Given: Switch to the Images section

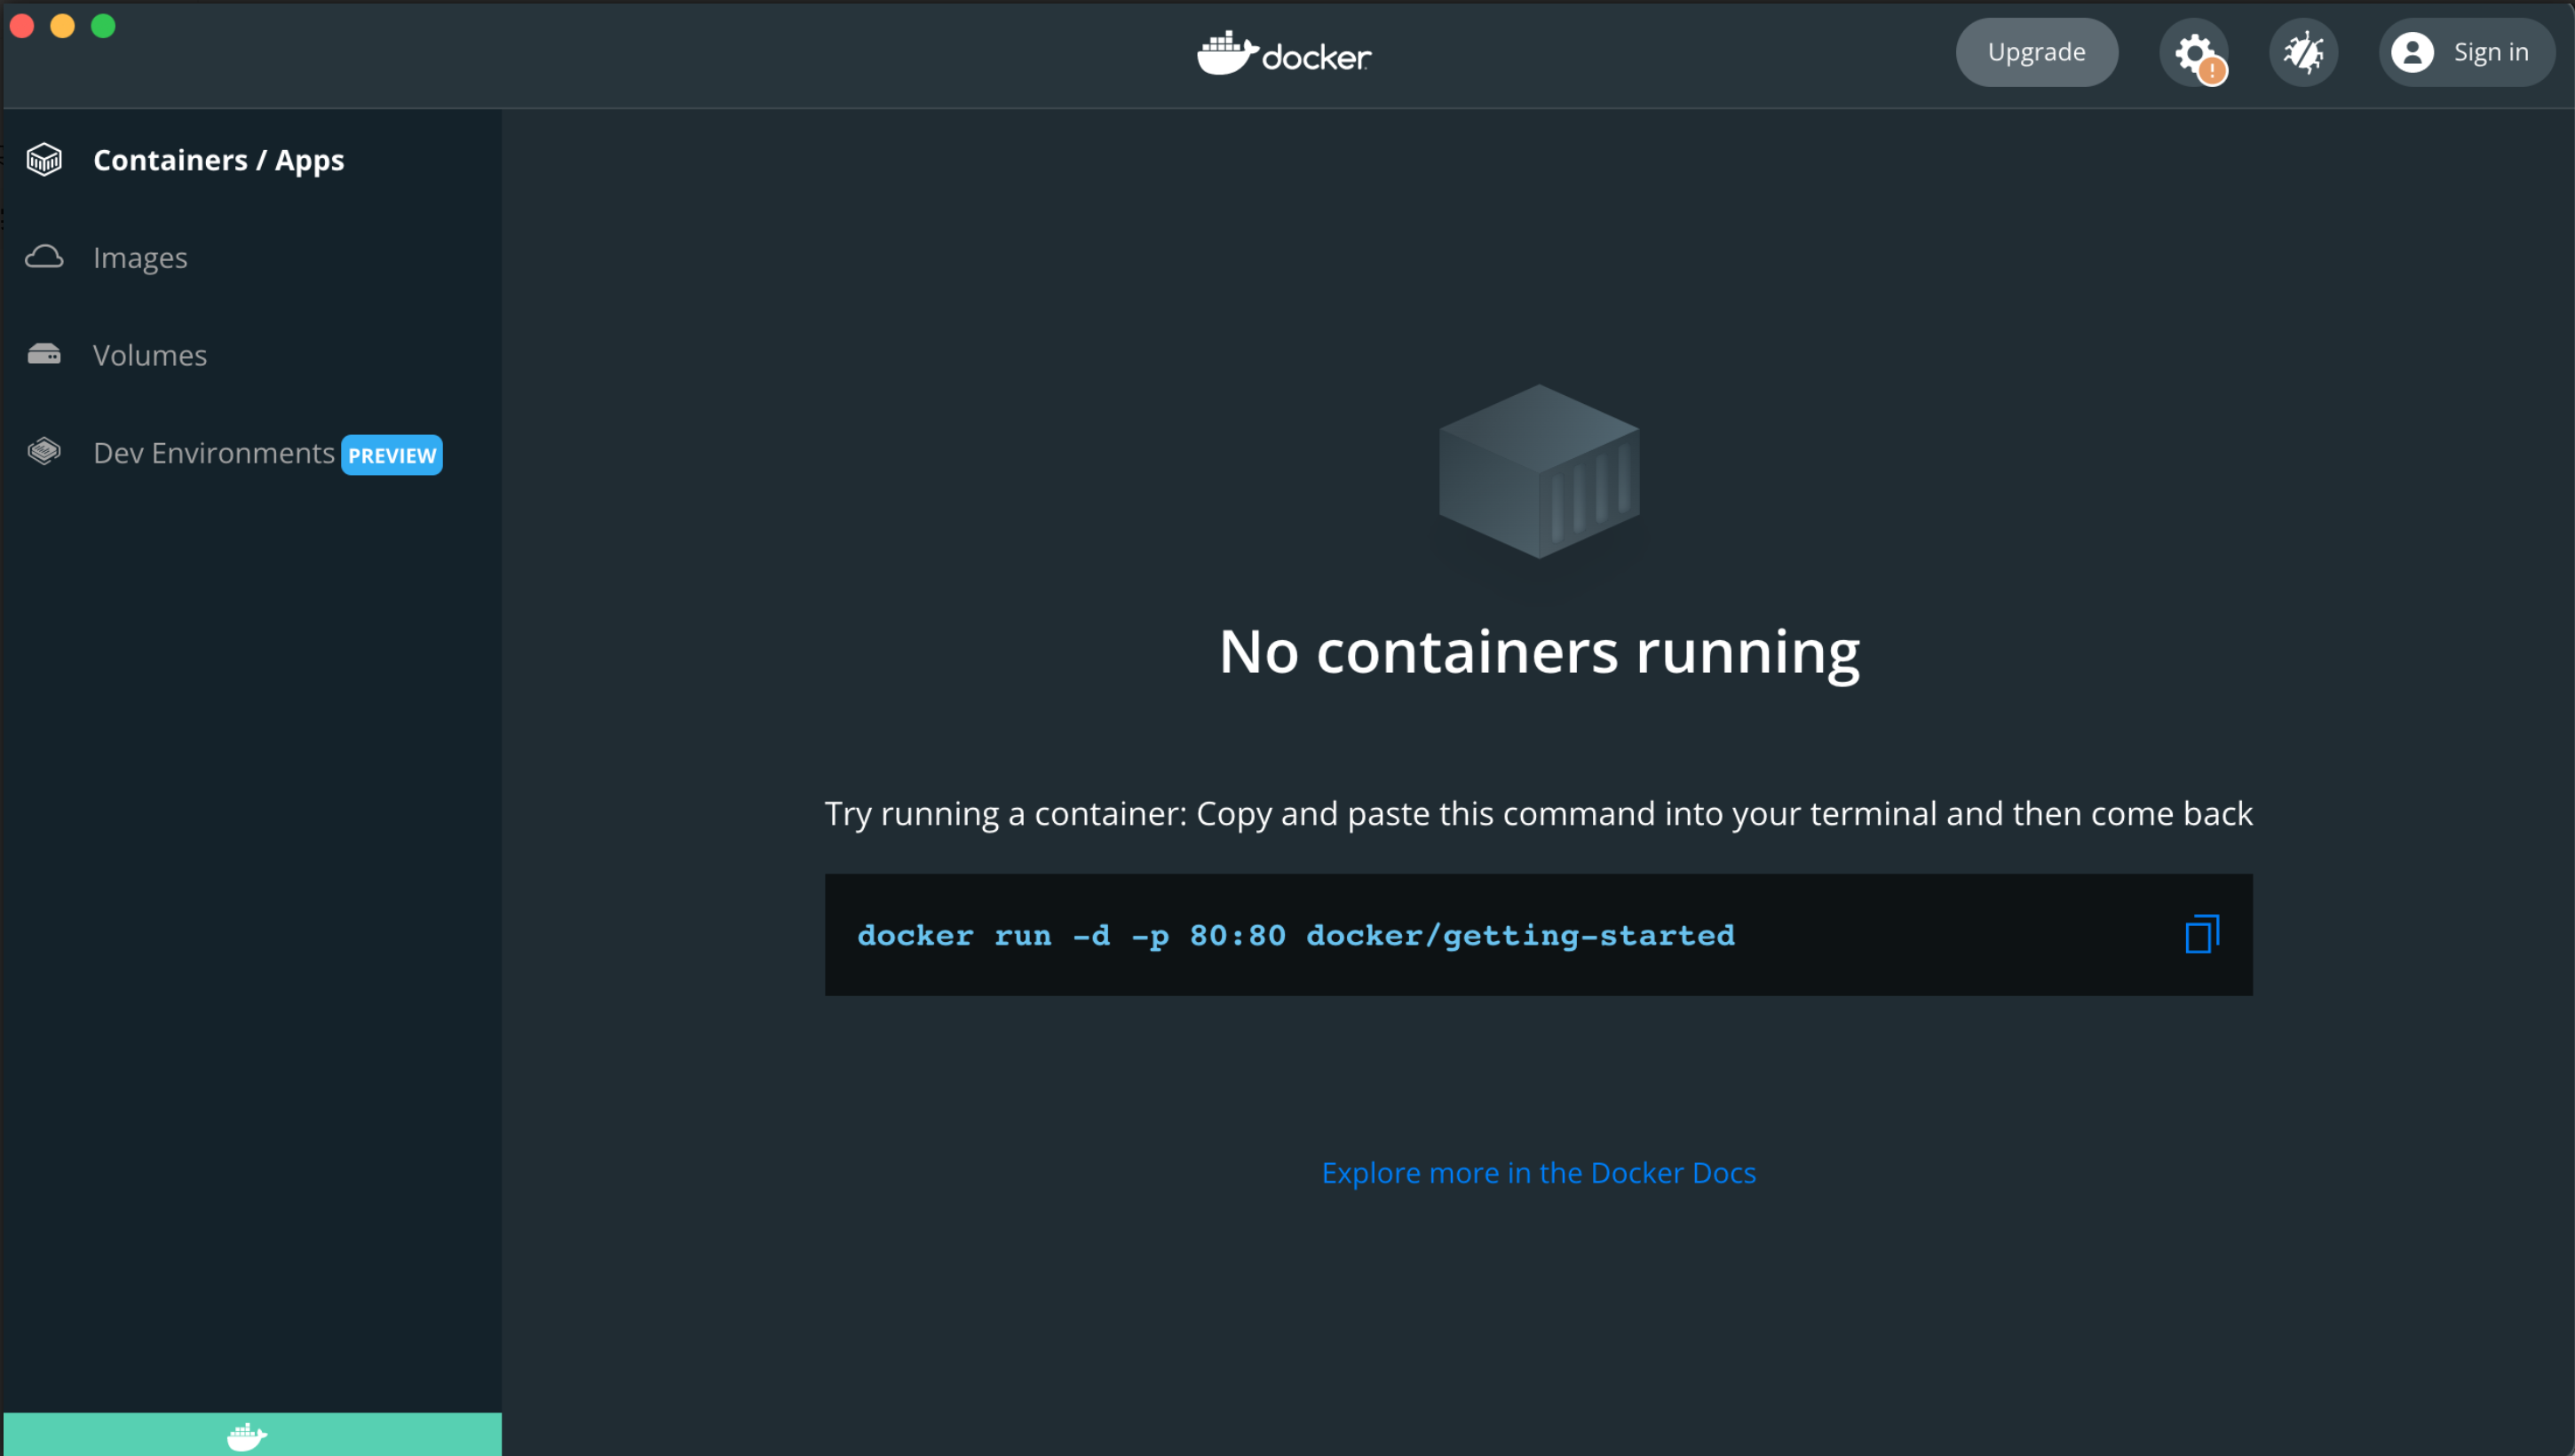Looking at the screenshot, I should [x=139, y=257].
